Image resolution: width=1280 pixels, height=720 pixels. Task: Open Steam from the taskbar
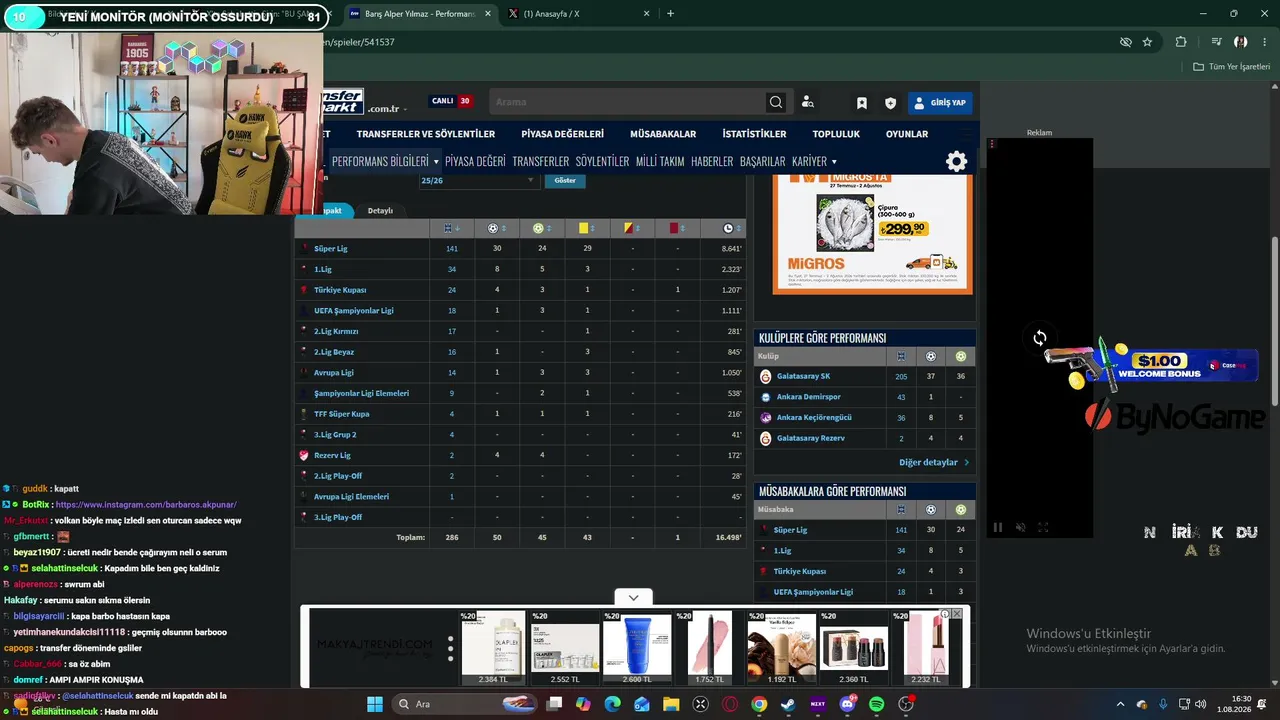pos(788,704)
